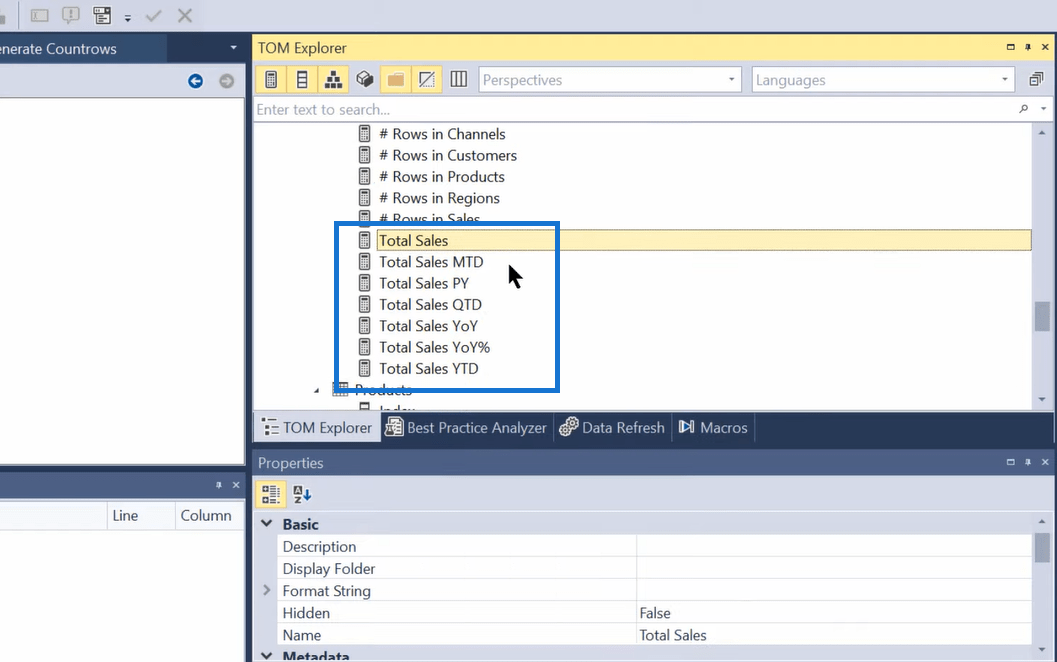
Task: Select the 'Total Sales PY' measure
Action: (x=423, y=283)
